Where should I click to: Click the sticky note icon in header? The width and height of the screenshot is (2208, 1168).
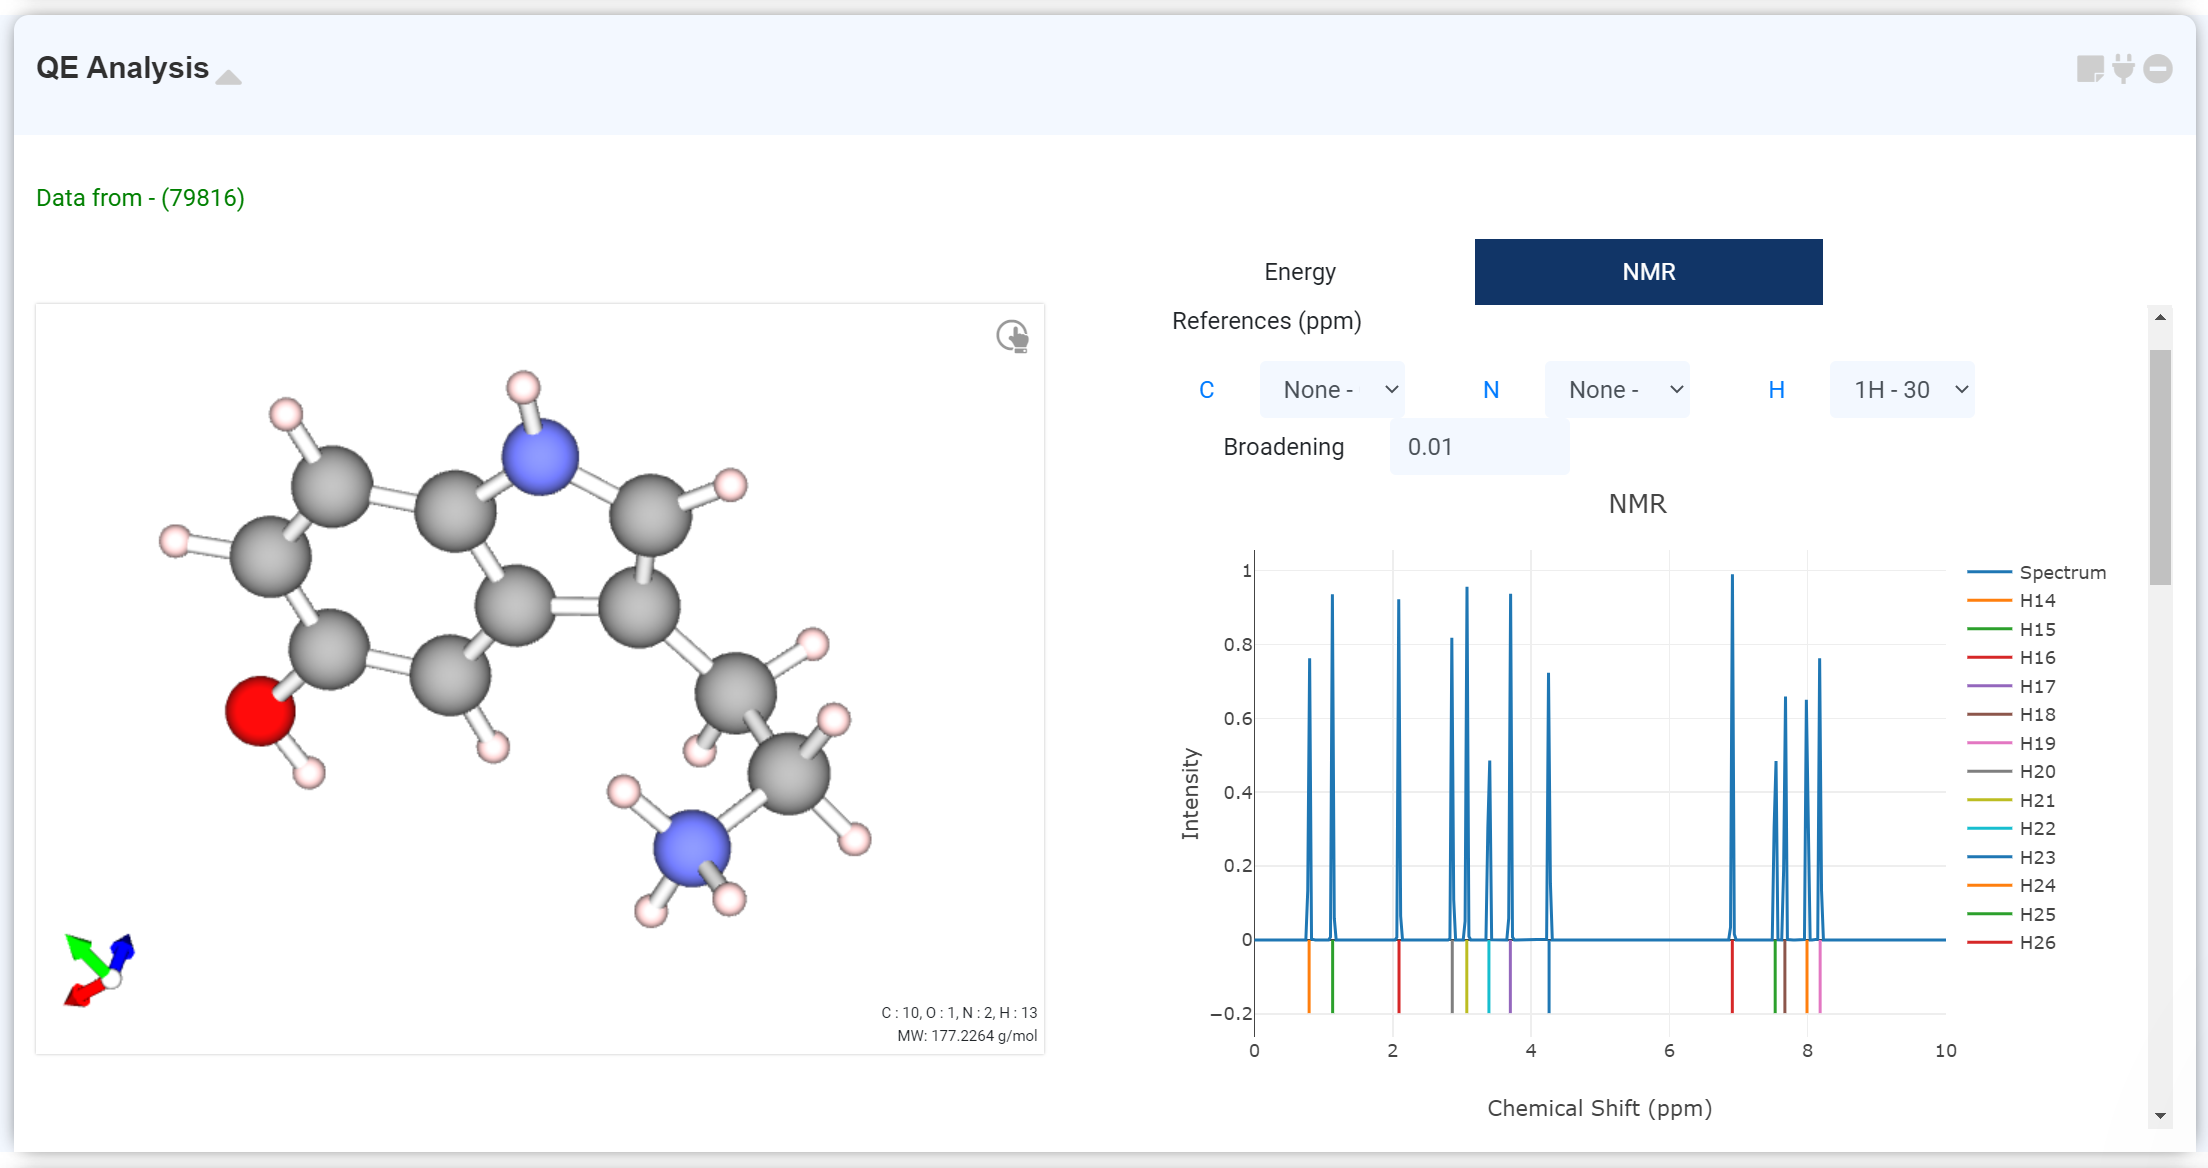coord(2089,69)
